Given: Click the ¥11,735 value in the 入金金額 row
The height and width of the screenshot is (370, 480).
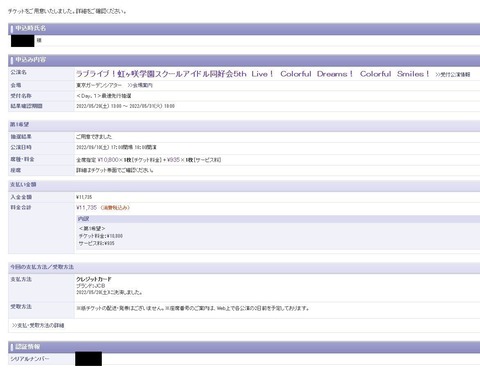Looking at the screenshot, I should (84, 197).
